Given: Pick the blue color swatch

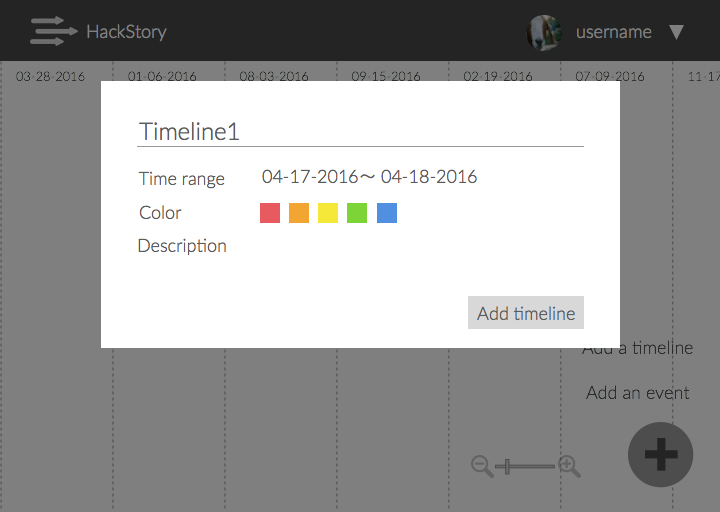Looking at the screenshot, I should coord(387,213).
